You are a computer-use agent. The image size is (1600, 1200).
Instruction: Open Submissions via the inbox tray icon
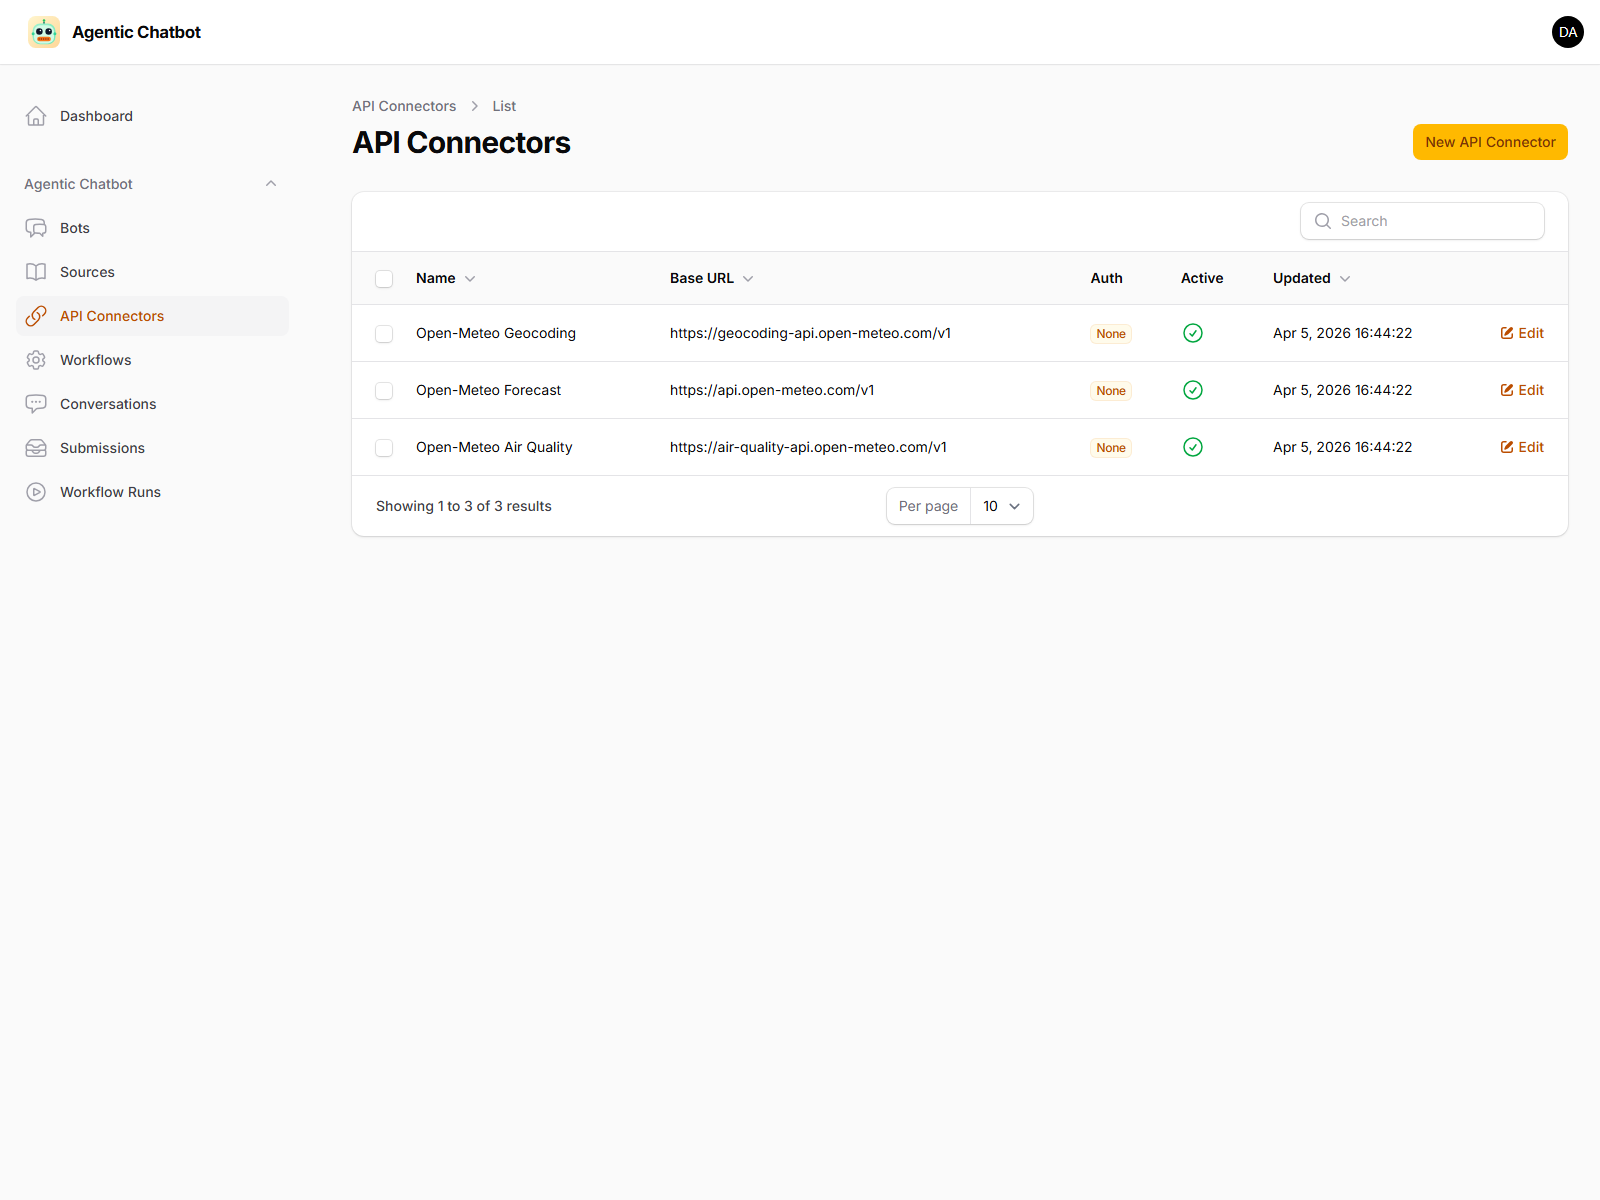36,447
